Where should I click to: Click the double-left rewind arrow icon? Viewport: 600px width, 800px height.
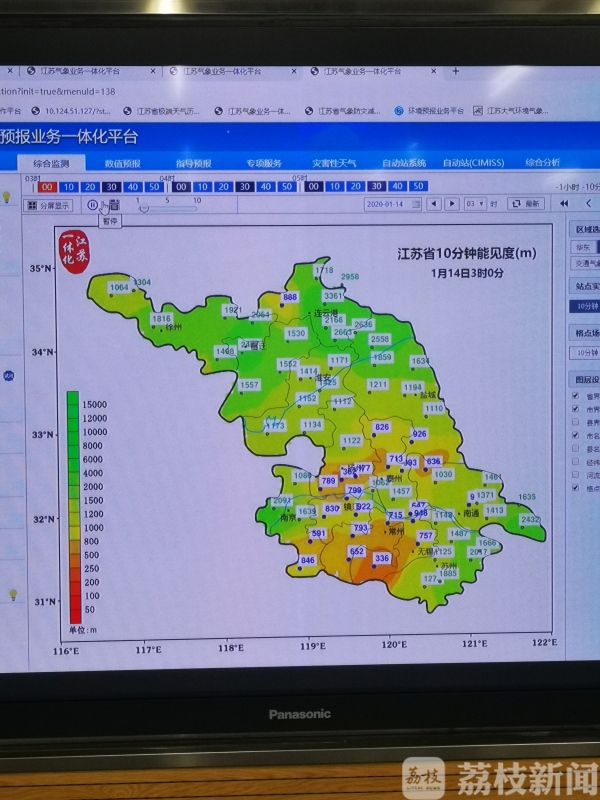tap(564, 204)
